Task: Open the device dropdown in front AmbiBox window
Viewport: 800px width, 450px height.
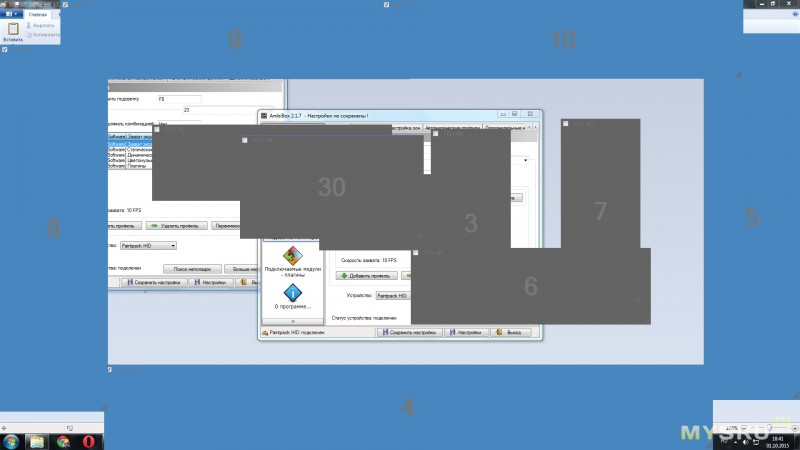Action: tap(393, 295)
